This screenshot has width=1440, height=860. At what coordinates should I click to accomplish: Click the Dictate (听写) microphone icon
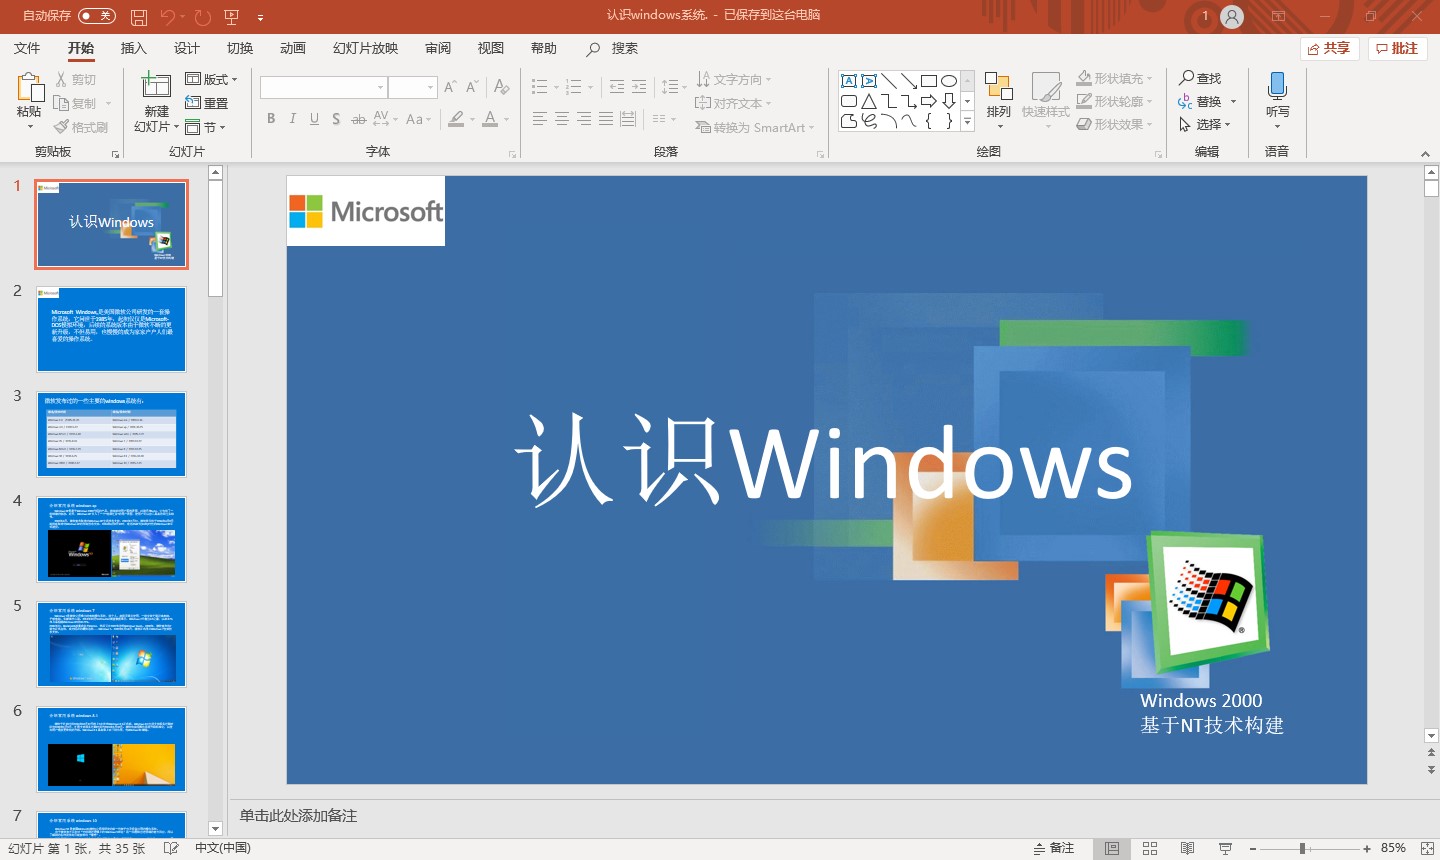[1277, 86]
